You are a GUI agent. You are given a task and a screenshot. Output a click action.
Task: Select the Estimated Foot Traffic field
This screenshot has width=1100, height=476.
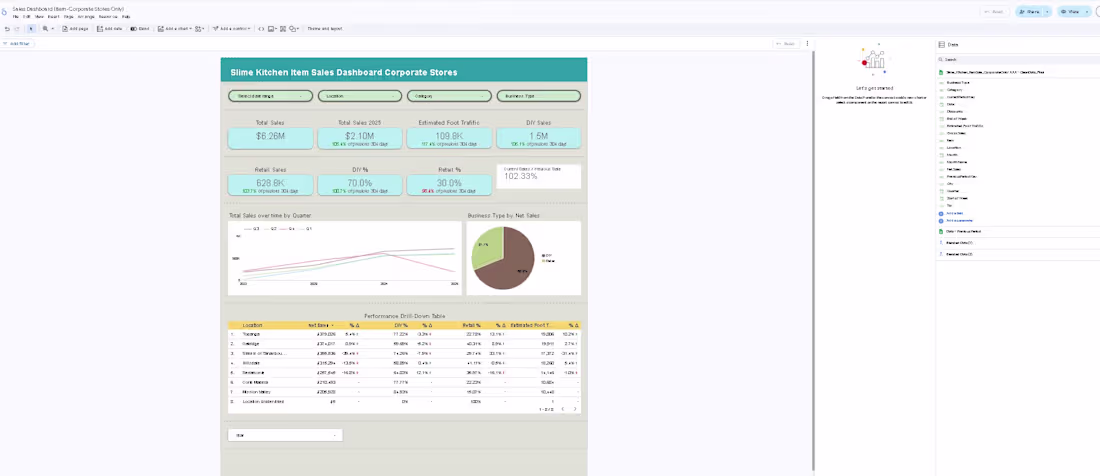pos(965,126)
